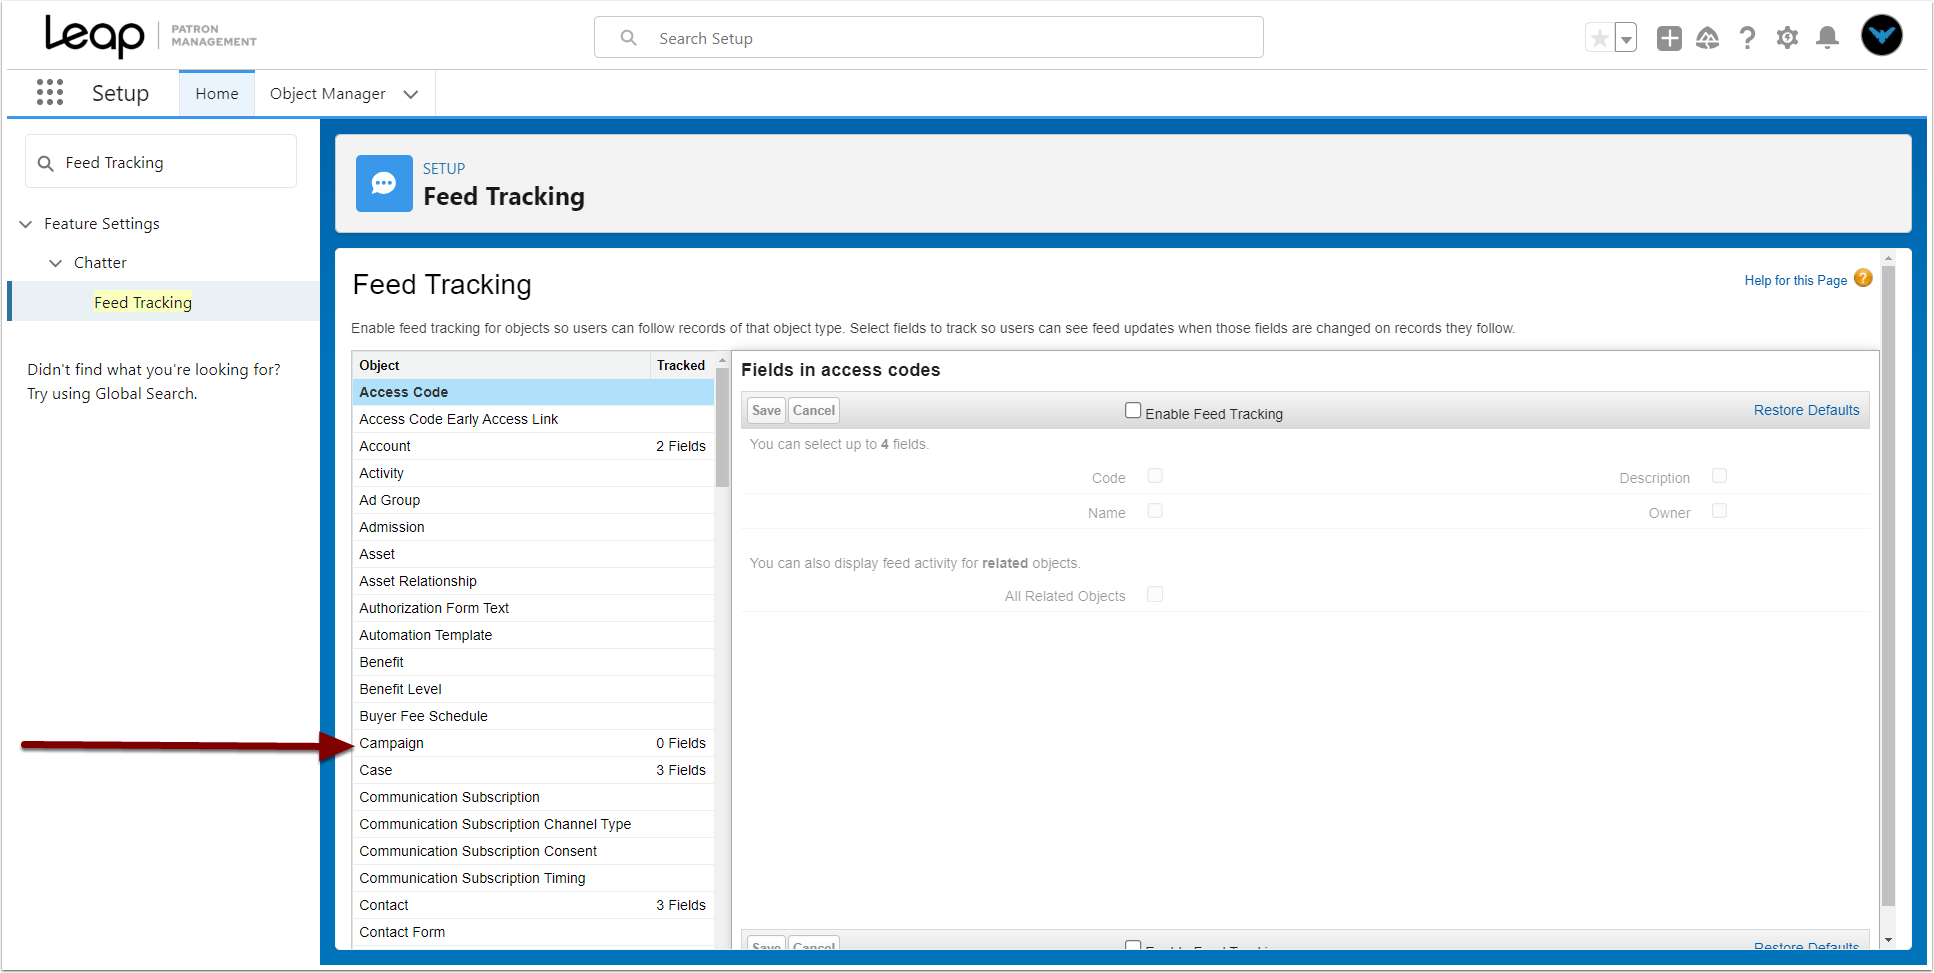Open the App Launcher grid icon
Screen dimensions: 1934x973
(x=50, y=93)
